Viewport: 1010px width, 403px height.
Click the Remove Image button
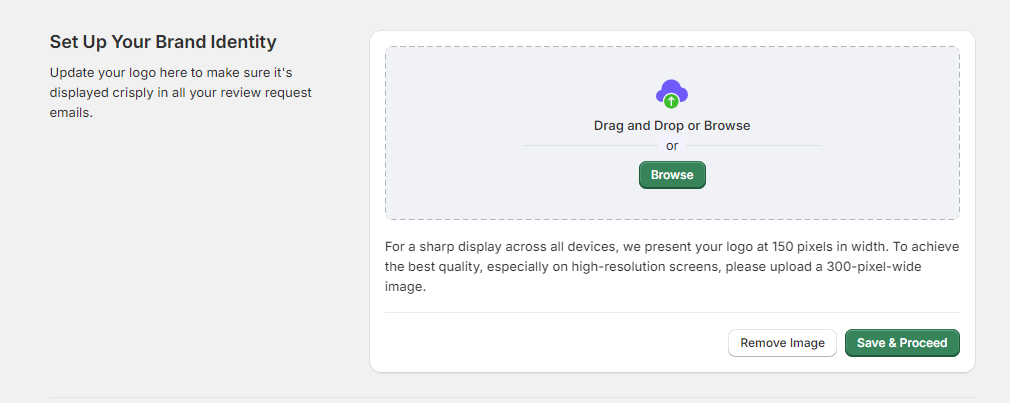(782, 343)
